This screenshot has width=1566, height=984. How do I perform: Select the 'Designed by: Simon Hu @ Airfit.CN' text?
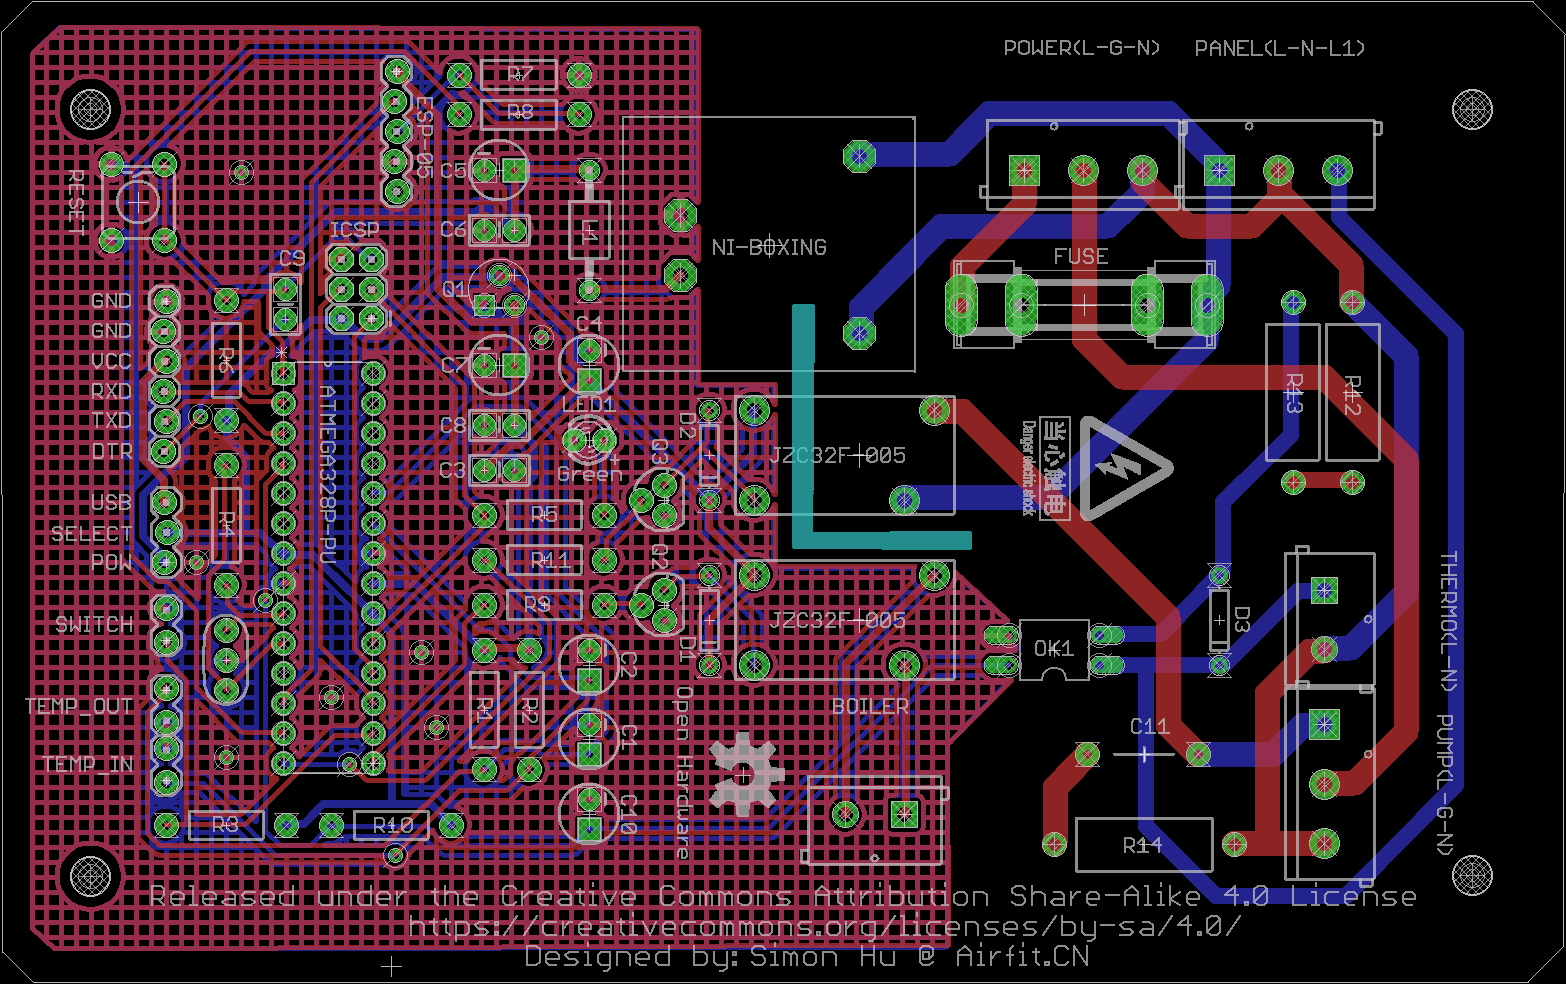click(x=807, y=957)
